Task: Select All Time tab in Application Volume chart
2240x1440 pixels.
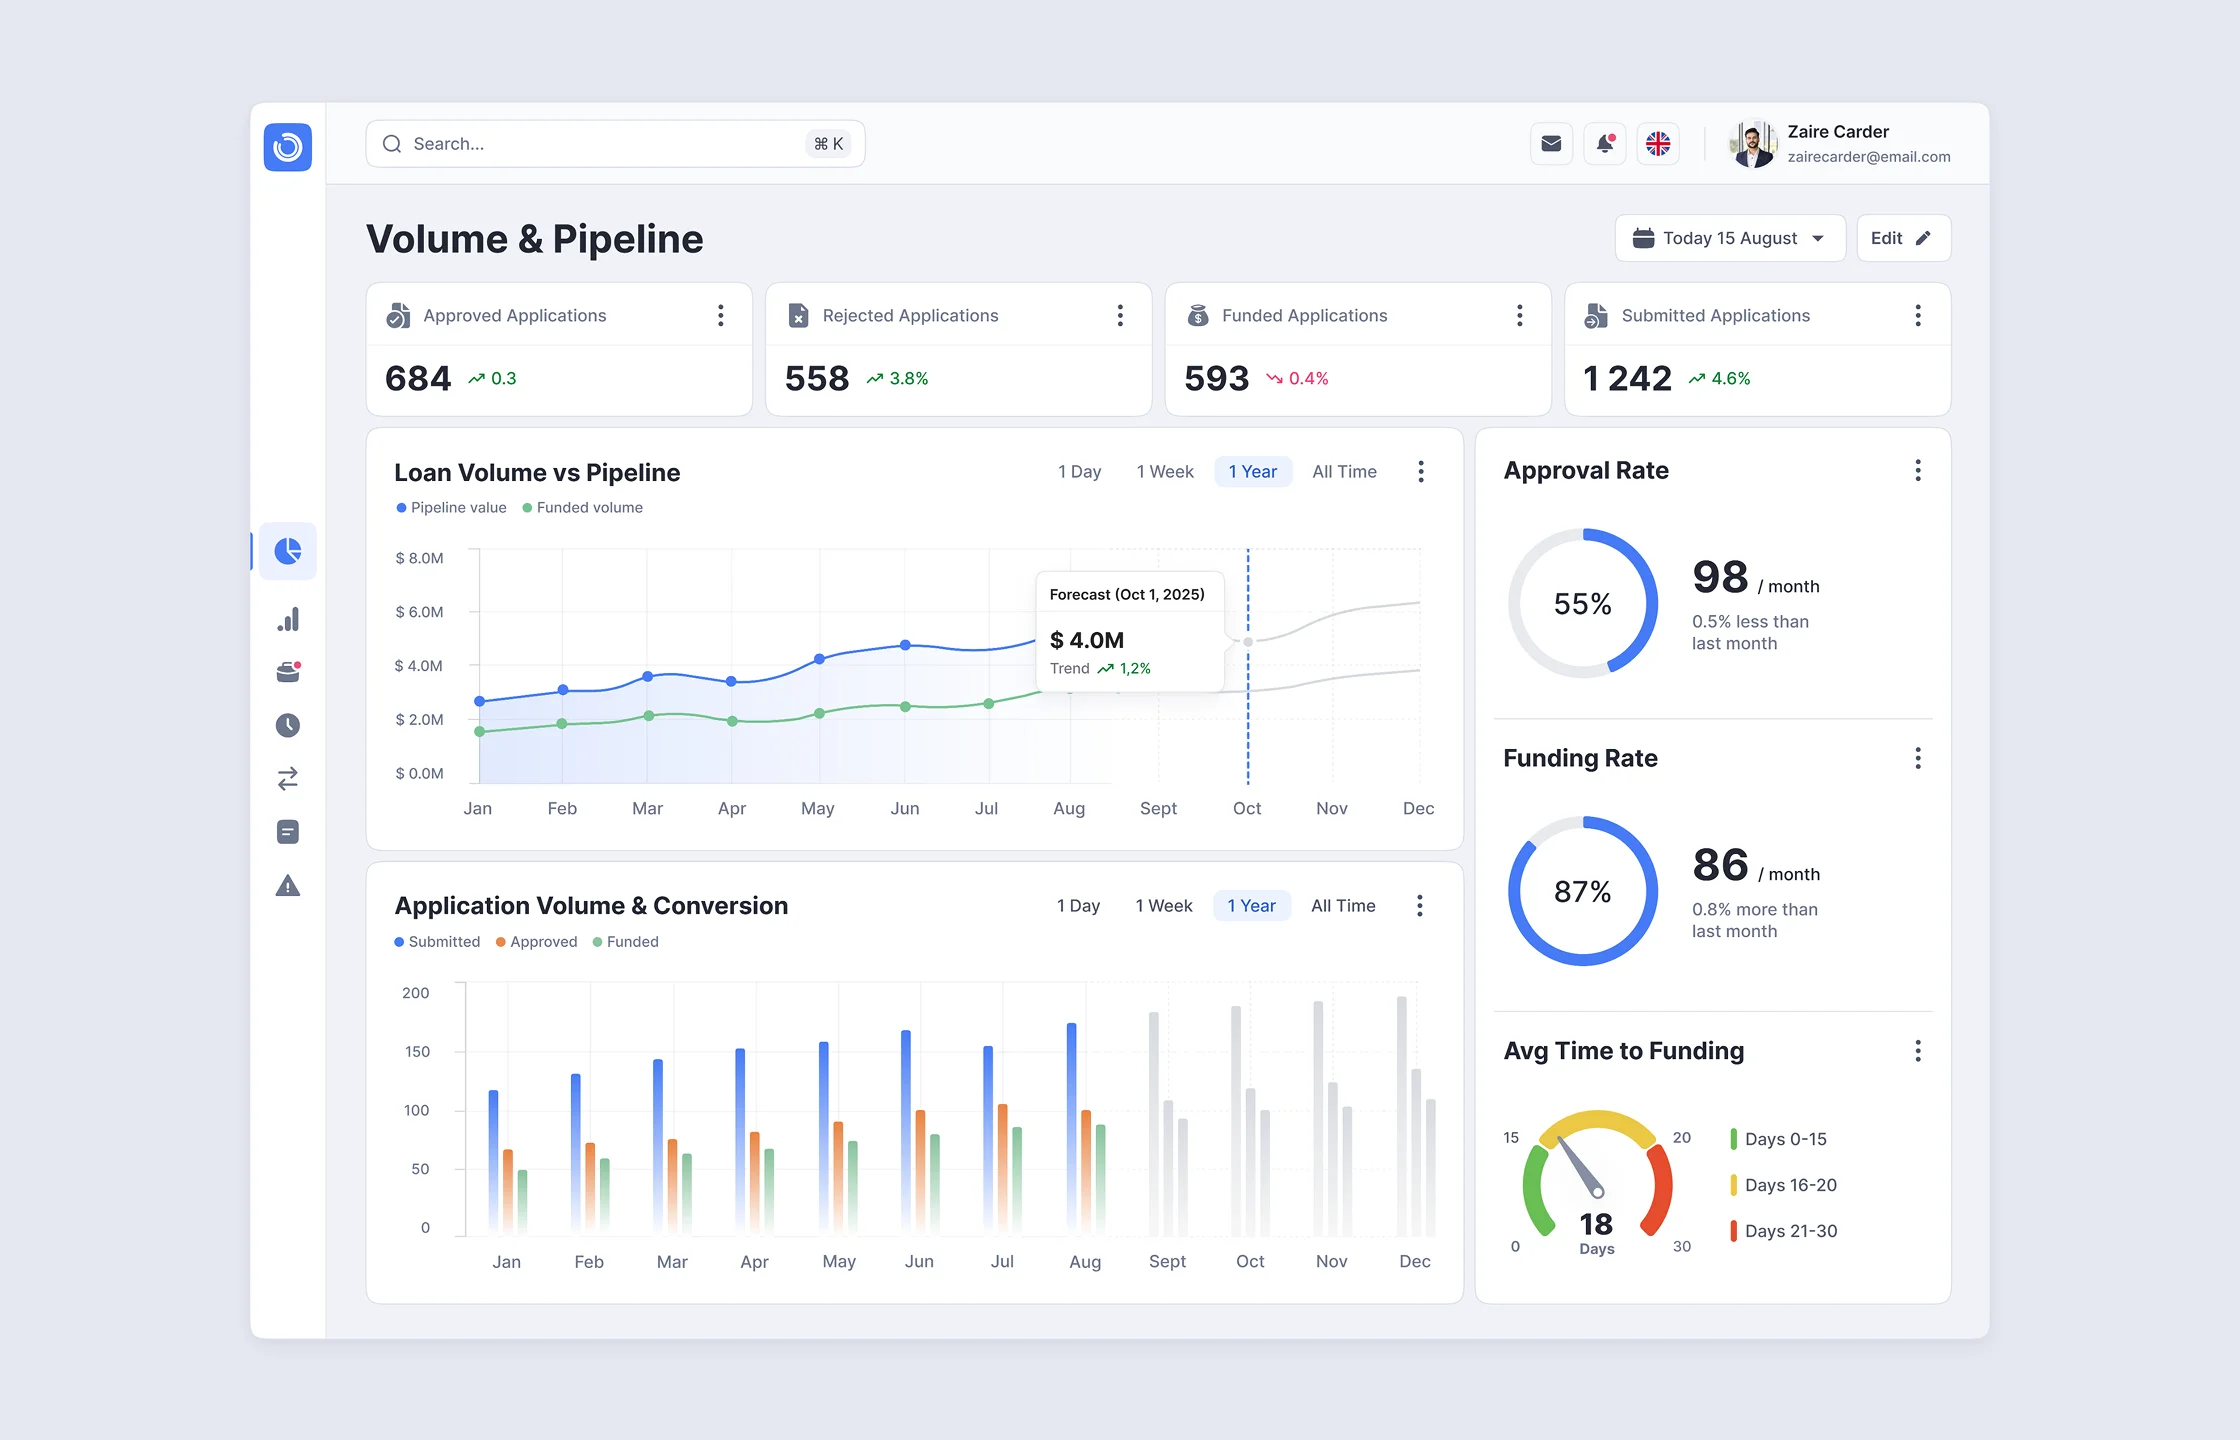Action: 1342,906
